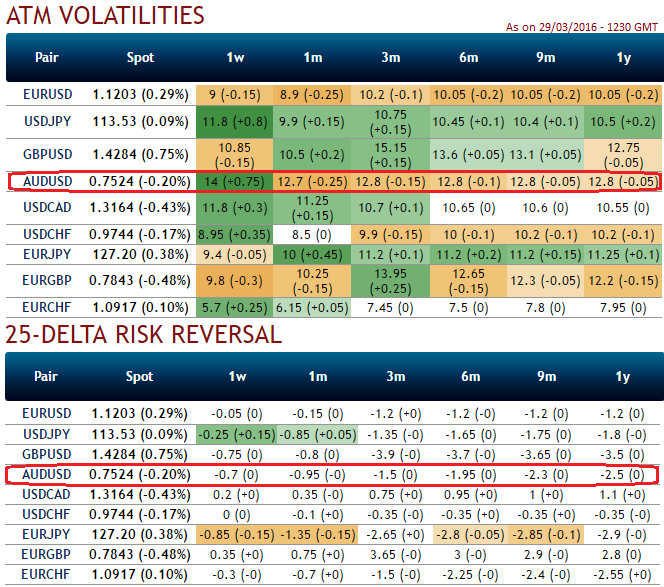Click EURUSD 1w volatility cell '9 (-0.15)'

pyautogui.click(x=235, y=94)
